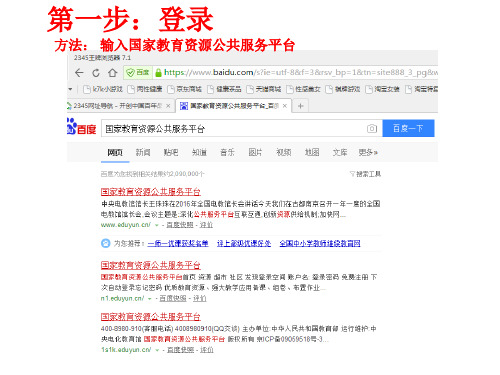Open 百度快照 for the 1s1k.eduyun.cn result

180,350
